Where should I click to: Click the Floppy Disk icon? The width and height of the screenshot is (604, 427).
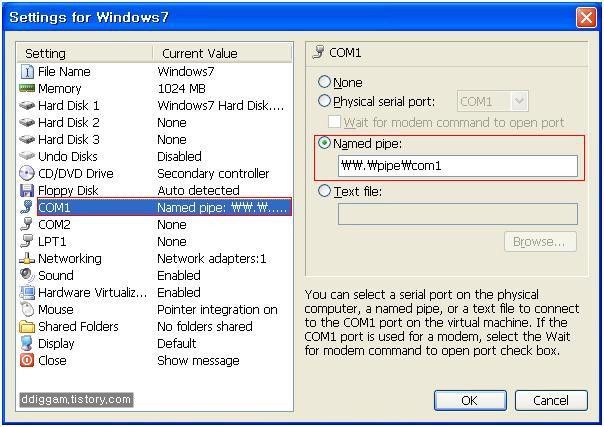point(27,190)
